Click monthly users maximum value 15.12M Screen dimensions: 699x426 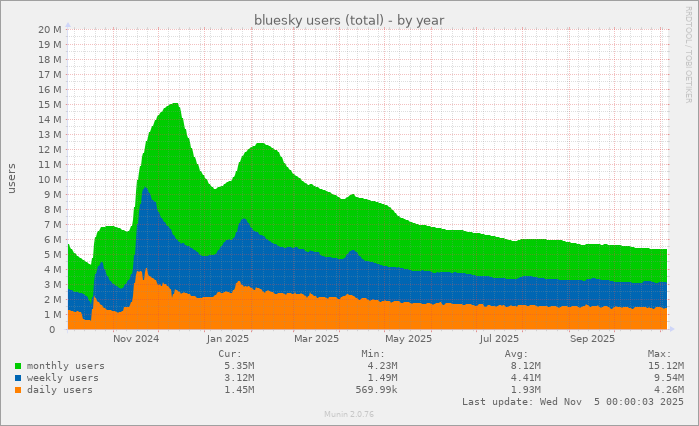tap(666, 366)
